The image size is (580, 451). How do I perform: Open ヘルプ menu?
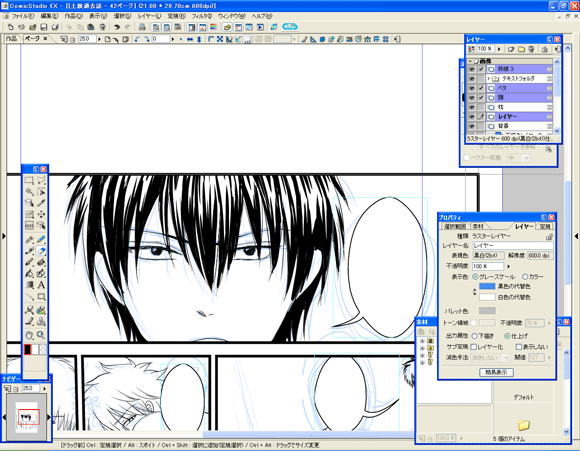click(x=262, y=16)
